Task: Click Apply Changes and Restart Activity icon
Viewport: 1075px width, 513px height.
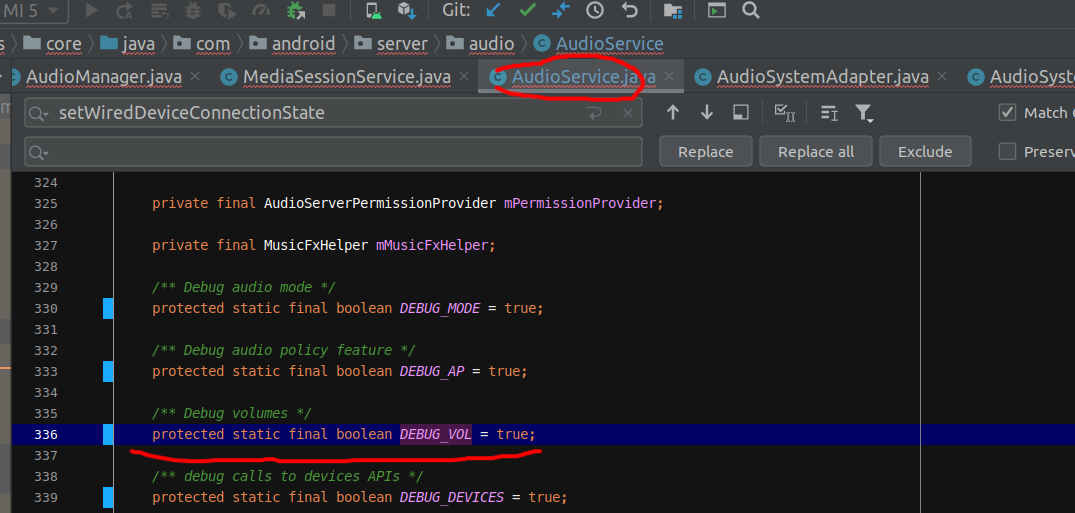Action: (x=125, y=10)
